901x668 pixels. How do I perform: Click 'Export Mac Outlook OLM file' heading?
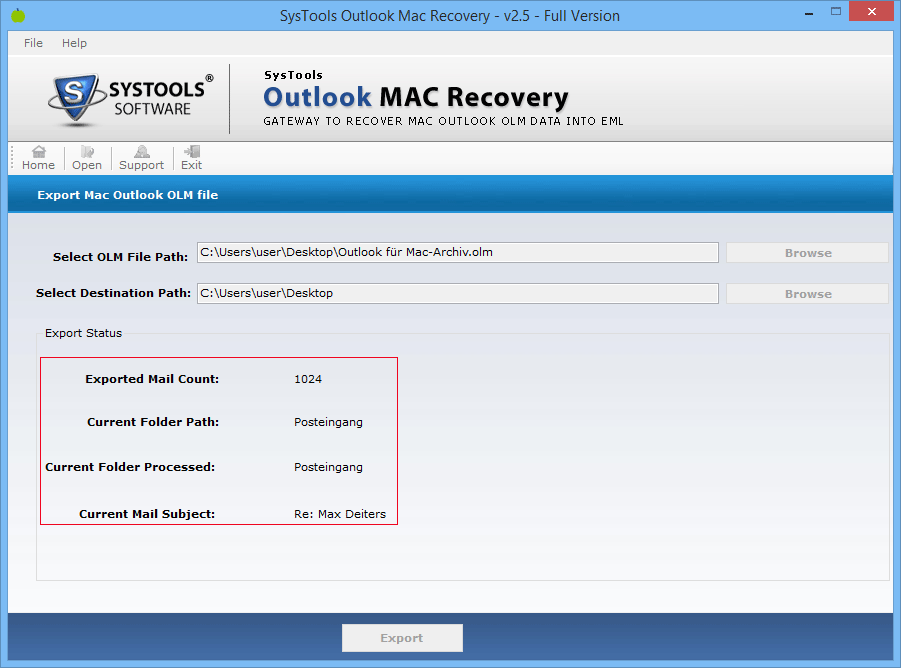[x=128, y=195]
